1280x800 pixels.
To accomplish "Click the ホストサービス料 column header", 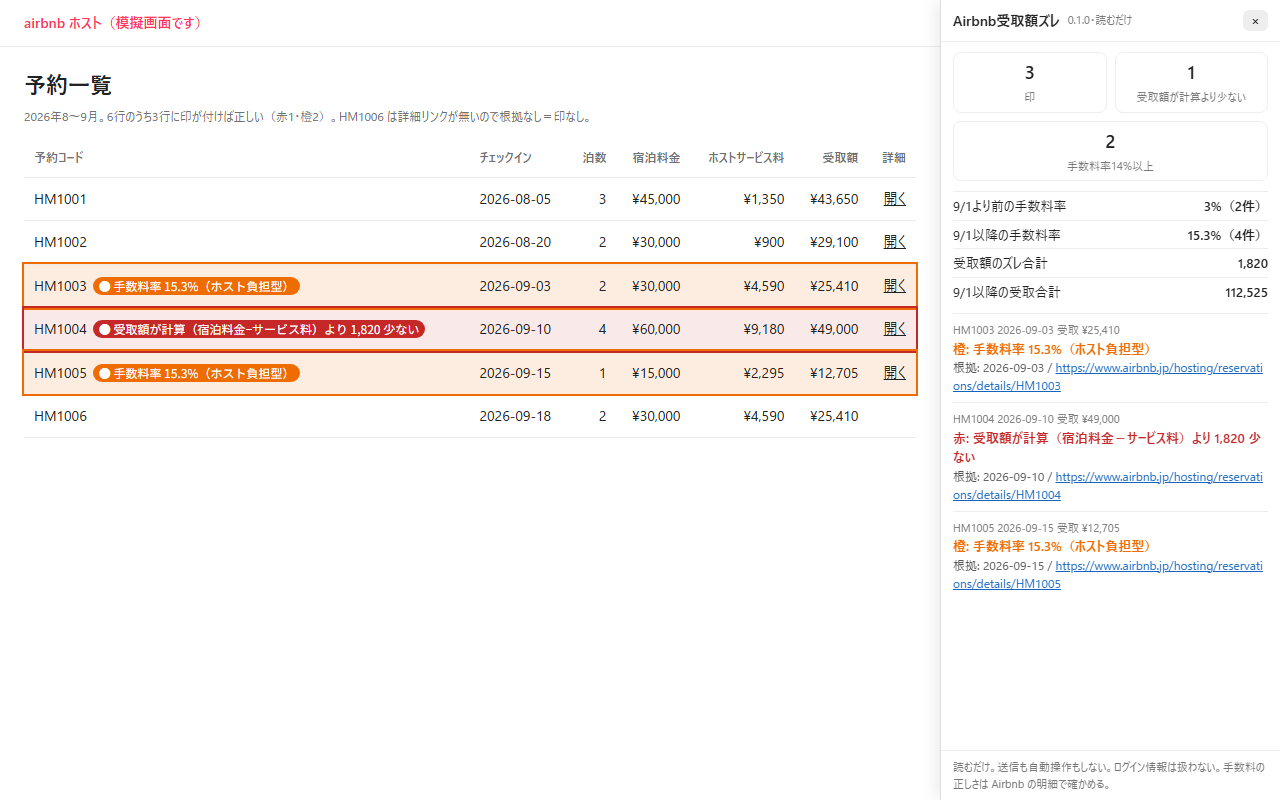I will (x=746, y=158).
